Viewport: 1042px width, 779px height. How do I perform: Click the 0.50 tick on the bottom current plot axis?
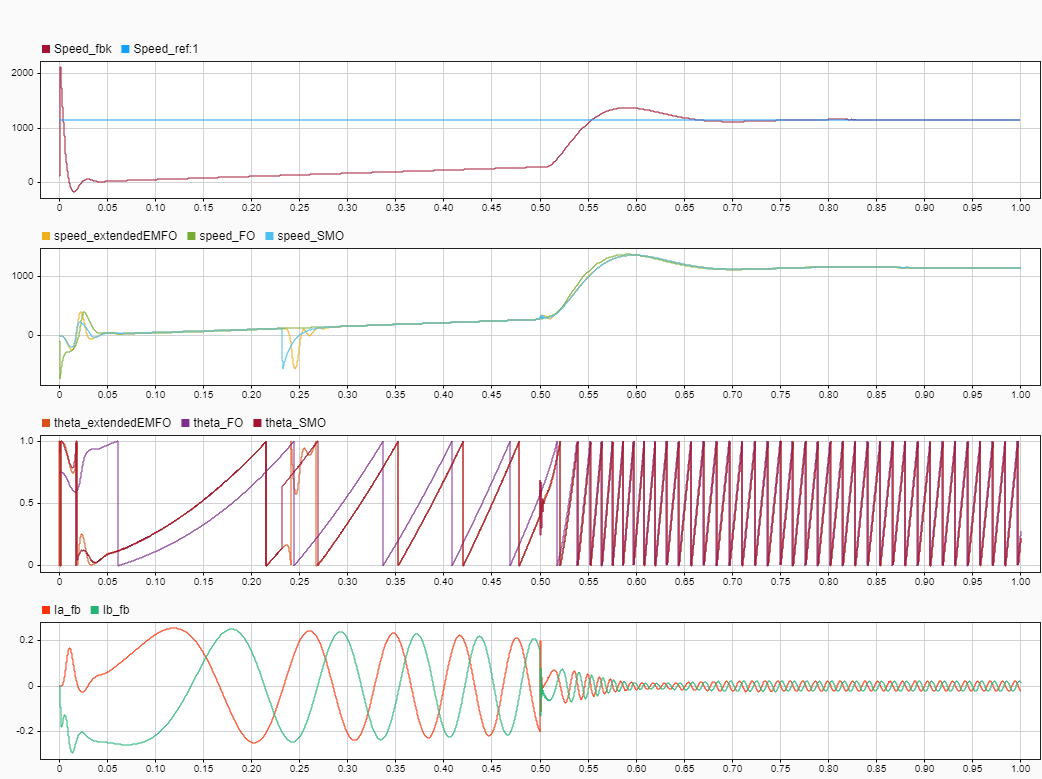click(540, 768)
